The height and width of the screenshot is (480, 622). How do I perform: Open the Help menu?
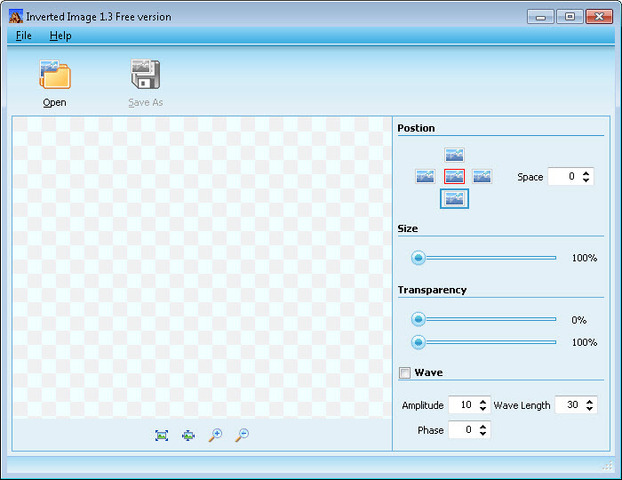tap(60, 36)
